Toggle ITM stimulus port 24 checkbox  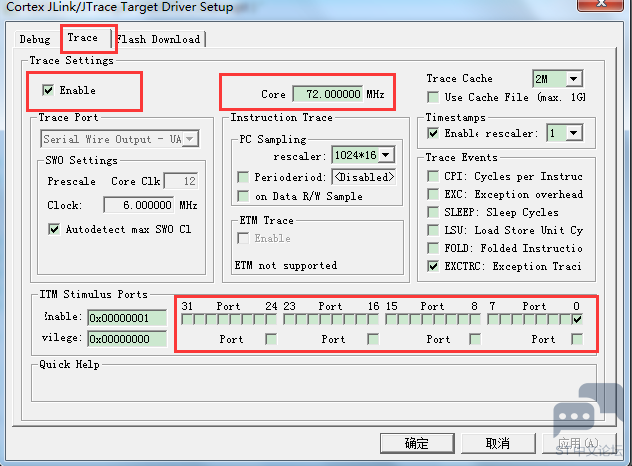point(271,320)
